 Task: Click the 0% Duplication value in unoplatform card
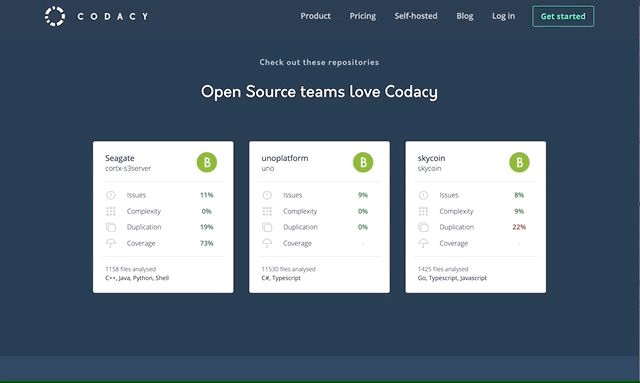(x=363, y=227)
